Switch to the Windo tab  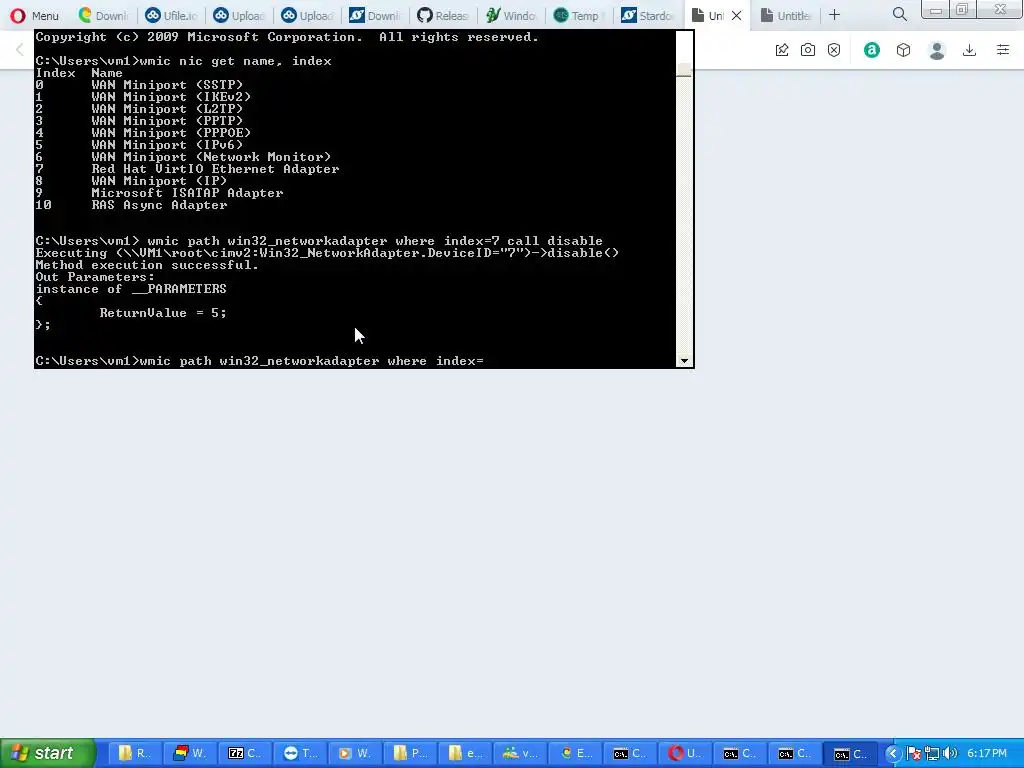511,15
